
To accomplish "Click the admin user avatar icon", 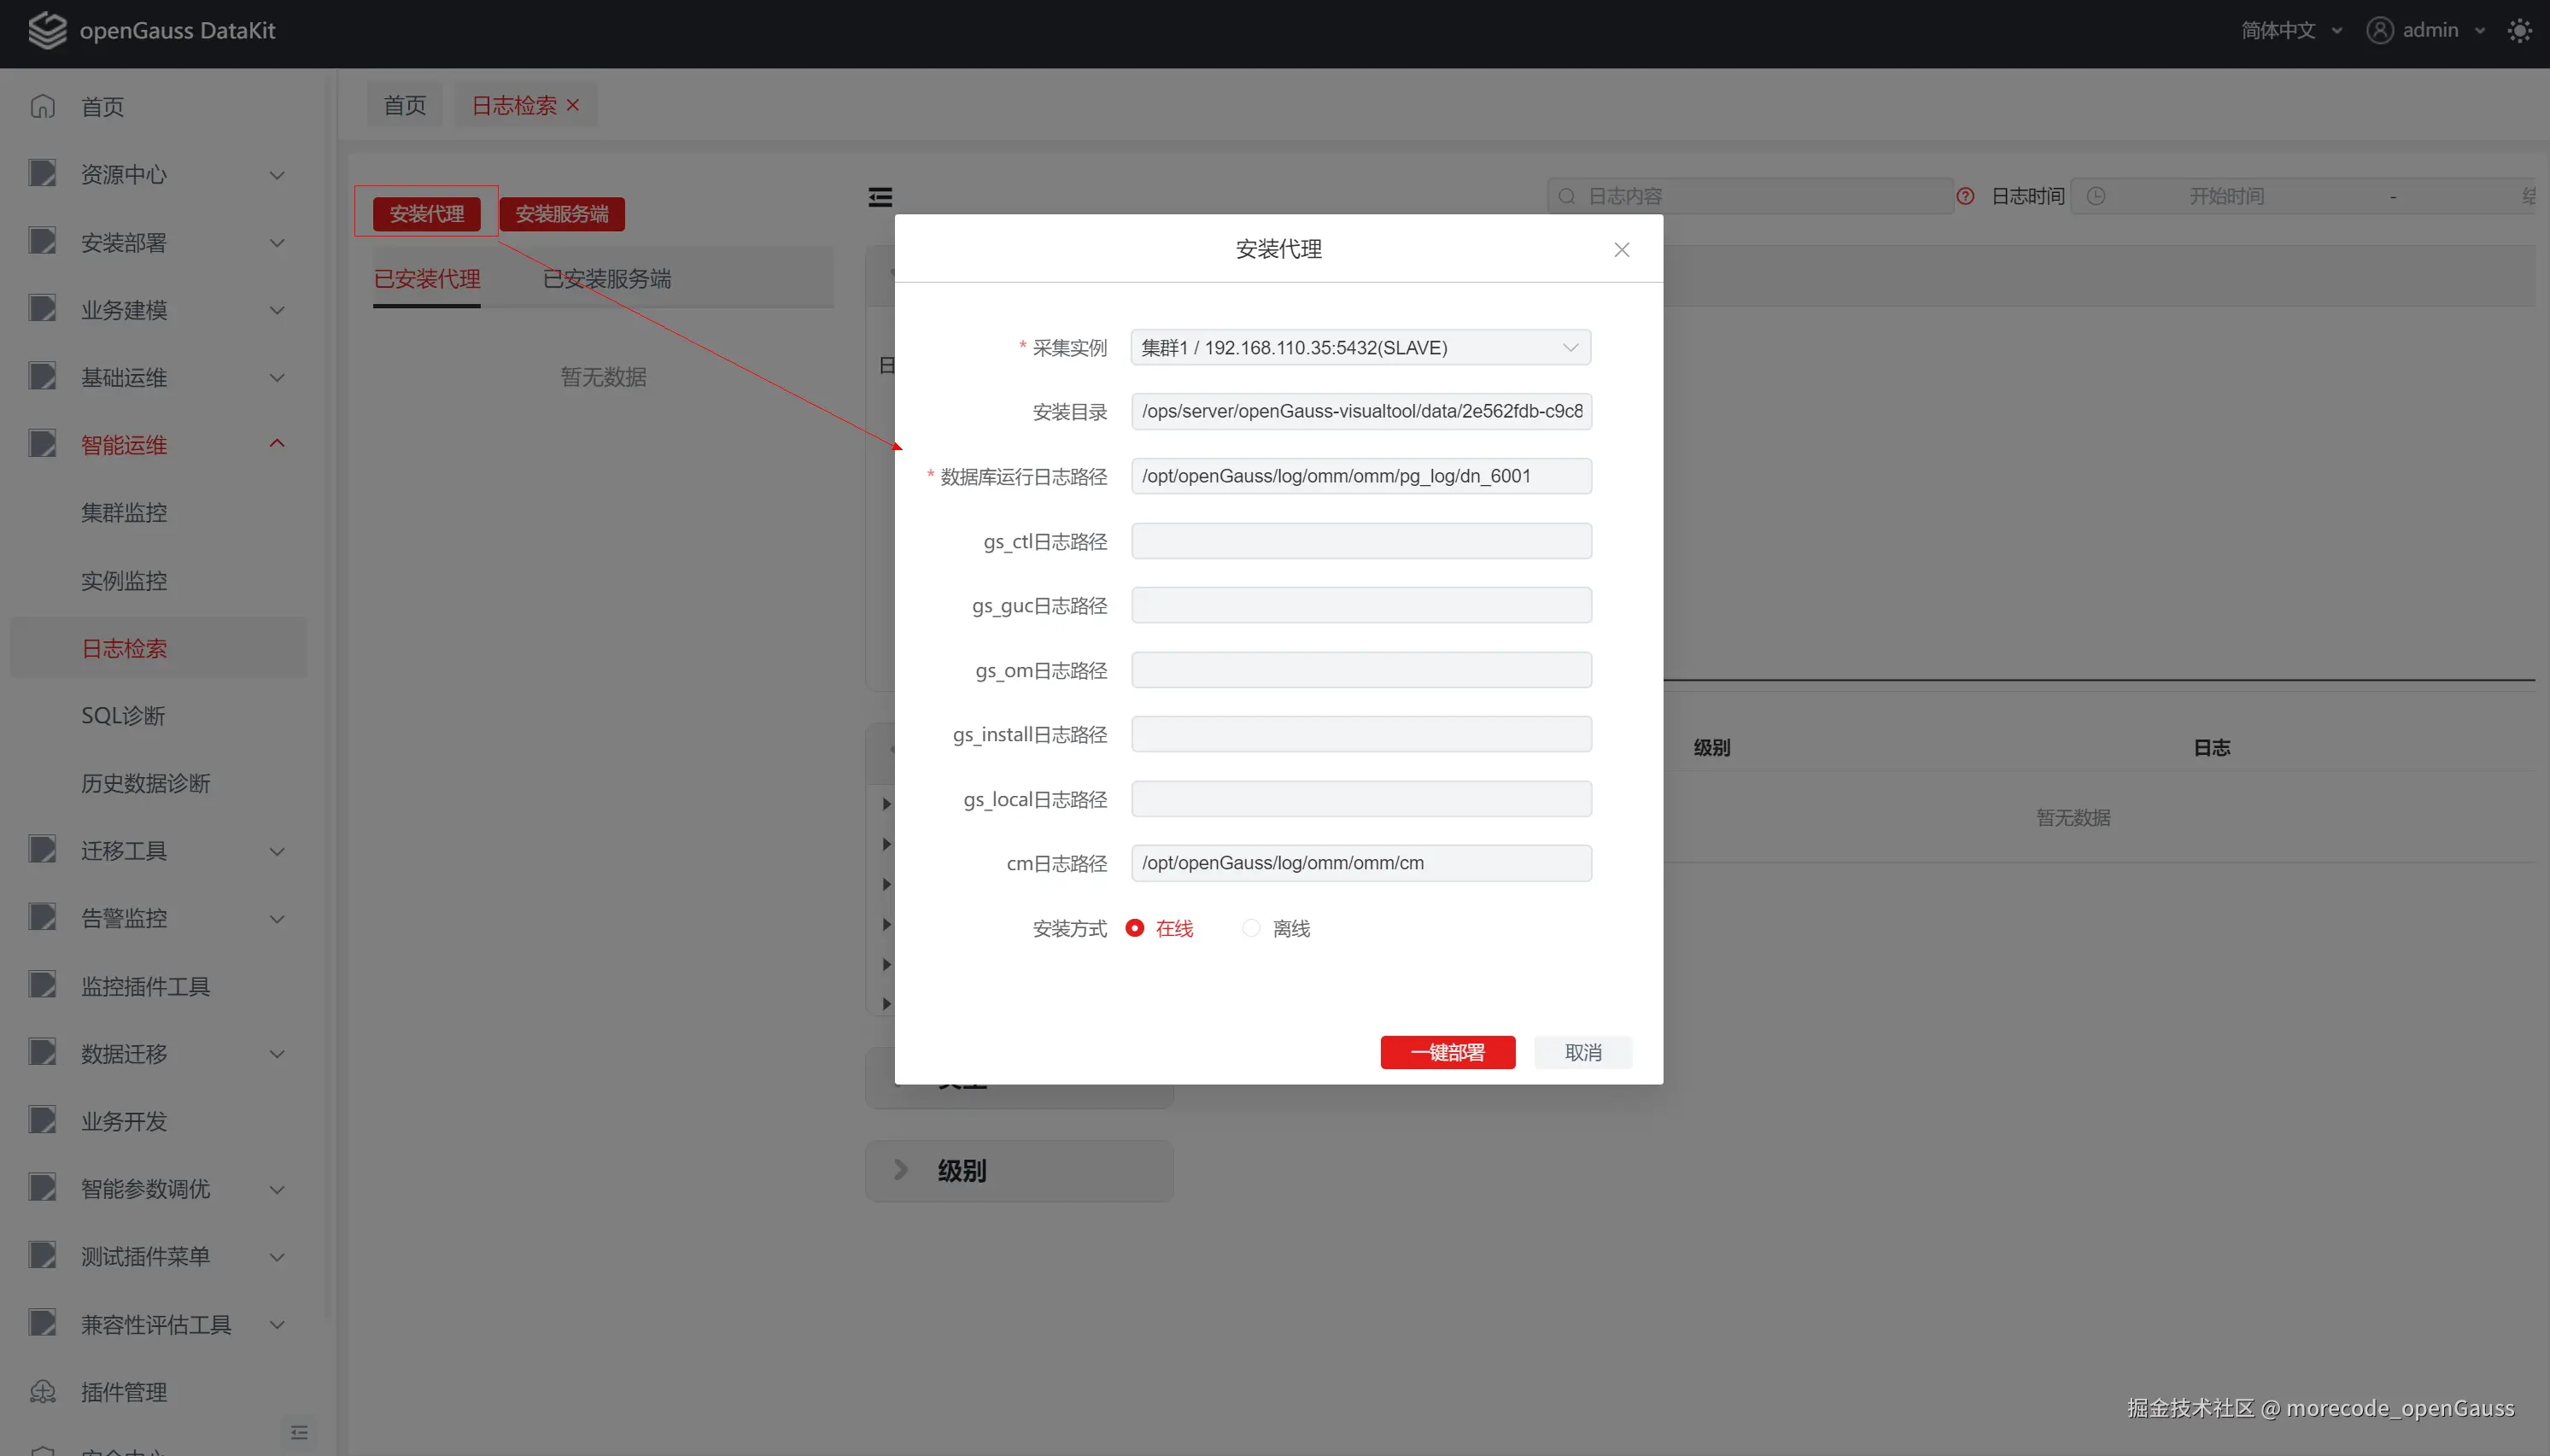I will (2379, 31).
